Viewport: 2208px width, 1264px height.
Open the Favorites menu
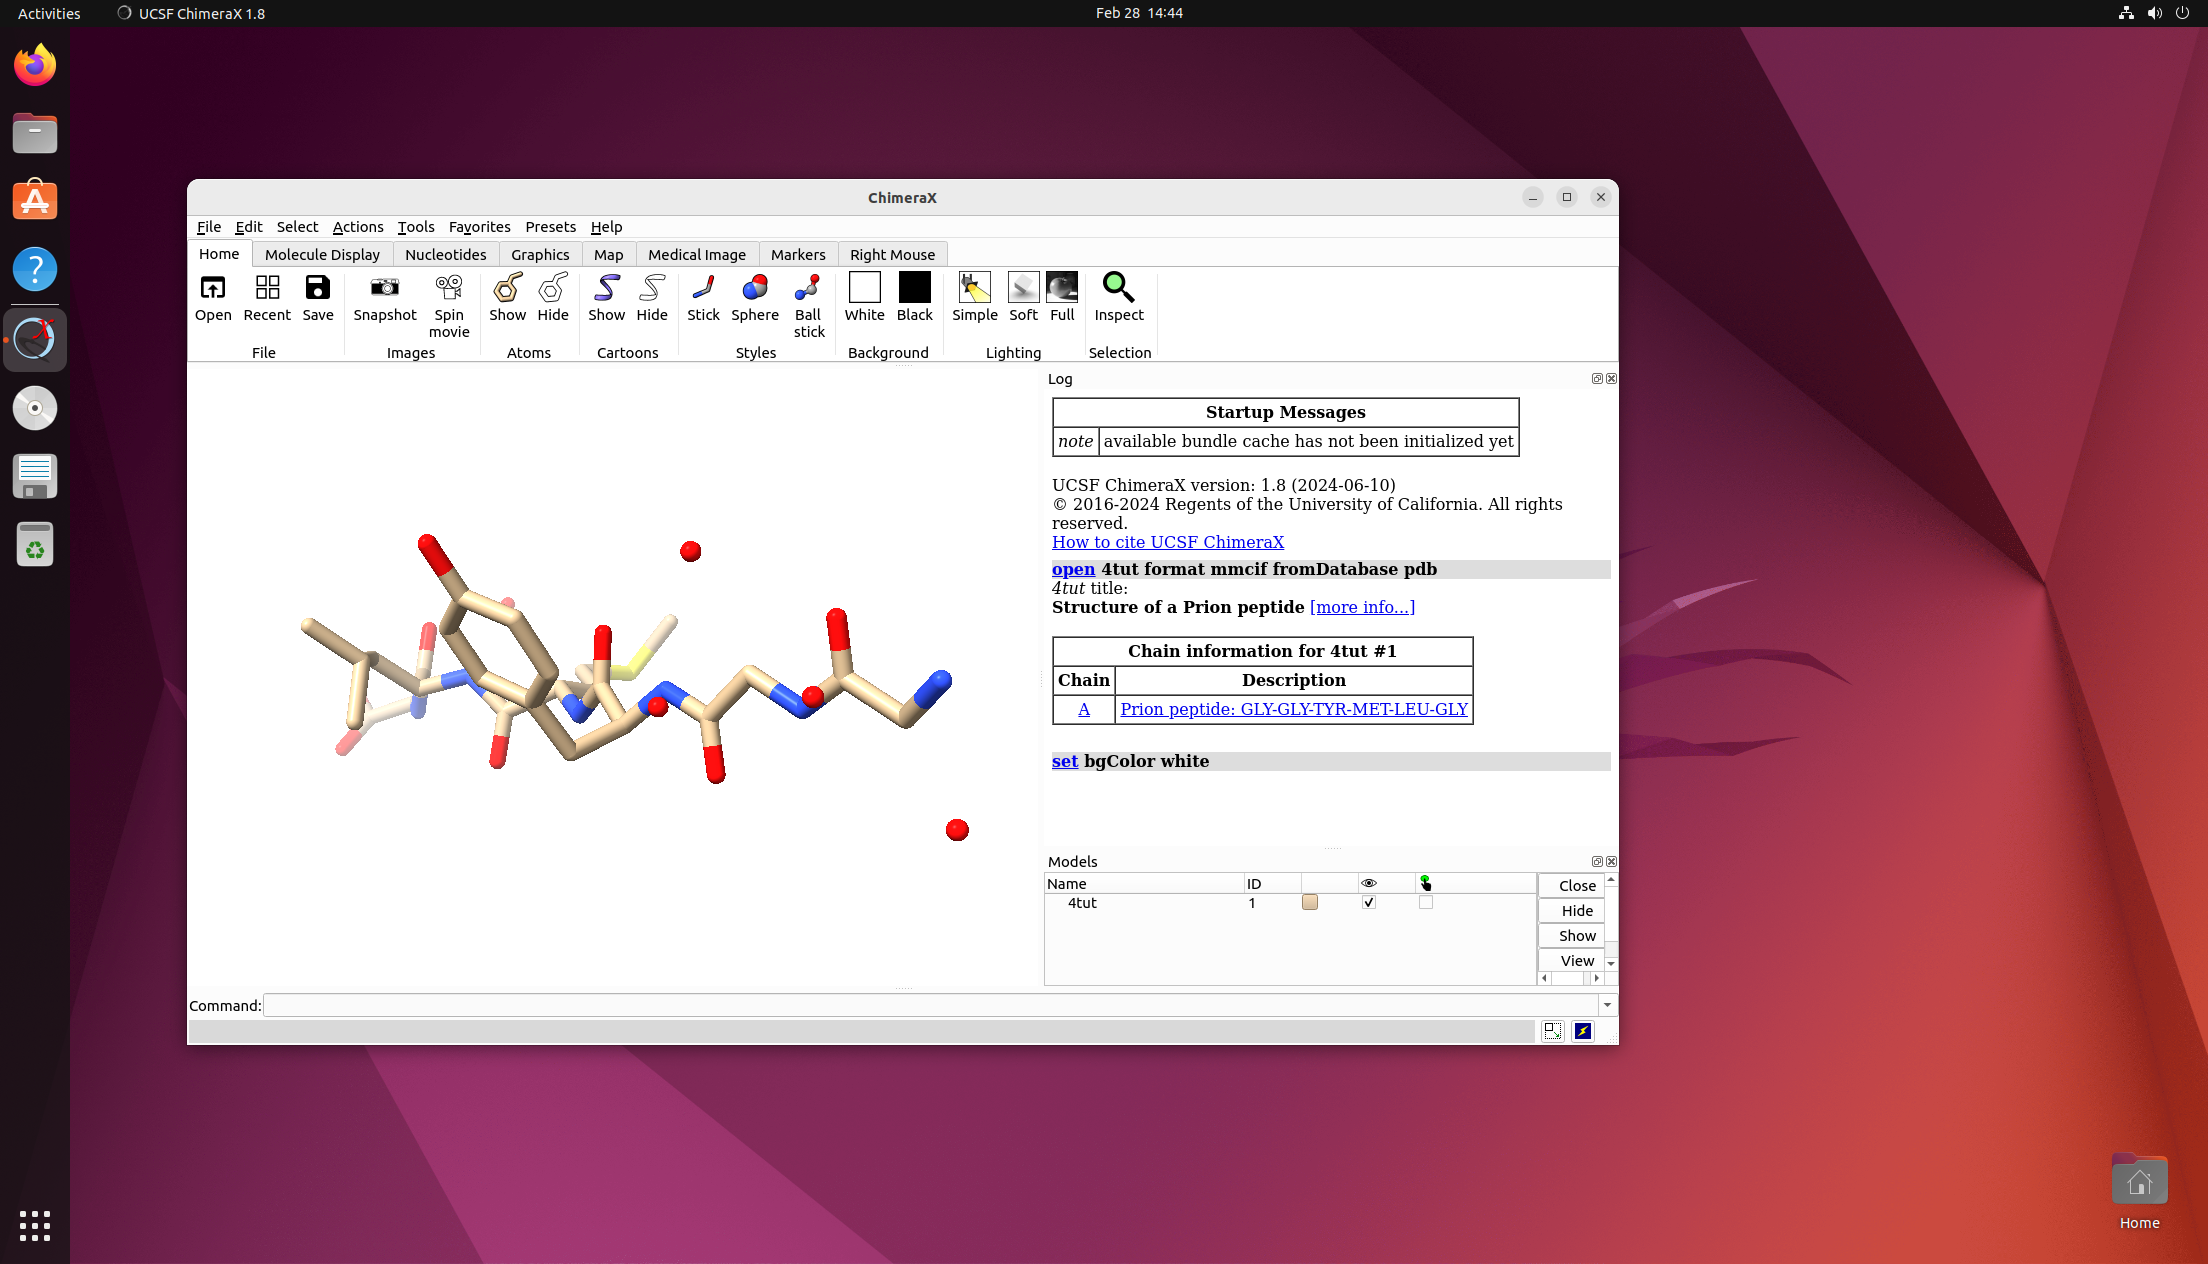479,227
